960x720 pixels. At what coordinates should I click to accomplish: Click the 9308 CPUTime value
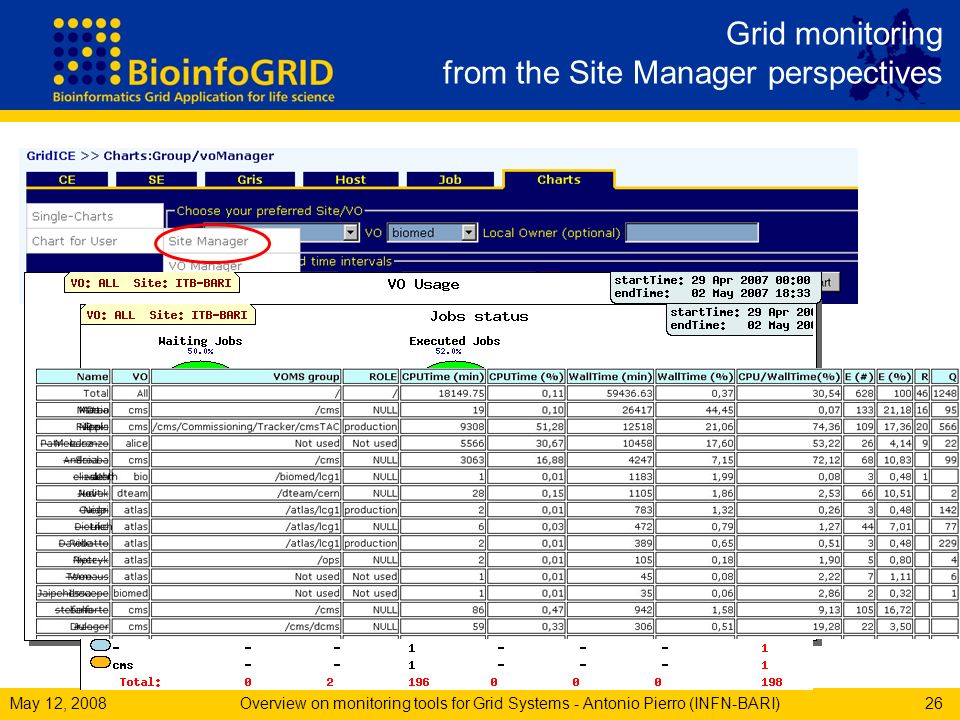point(443,427)
